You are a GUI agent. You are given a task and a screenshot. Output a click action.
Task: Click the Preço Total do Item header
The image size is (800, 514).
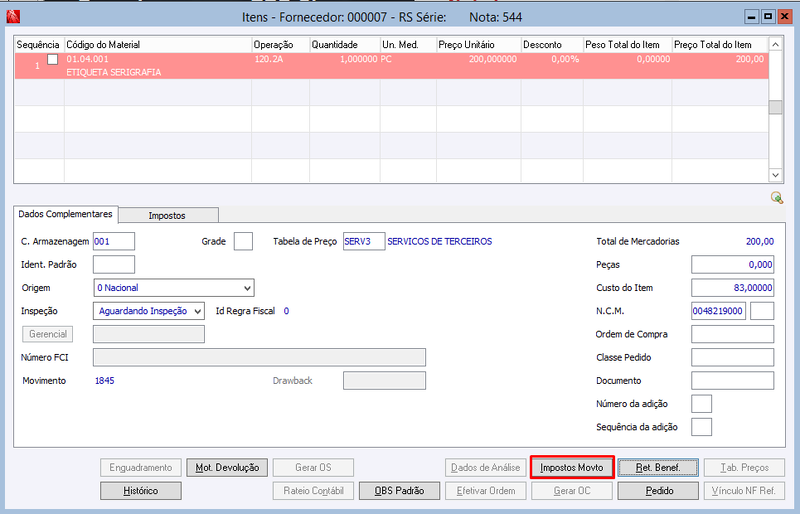point(720,44)
